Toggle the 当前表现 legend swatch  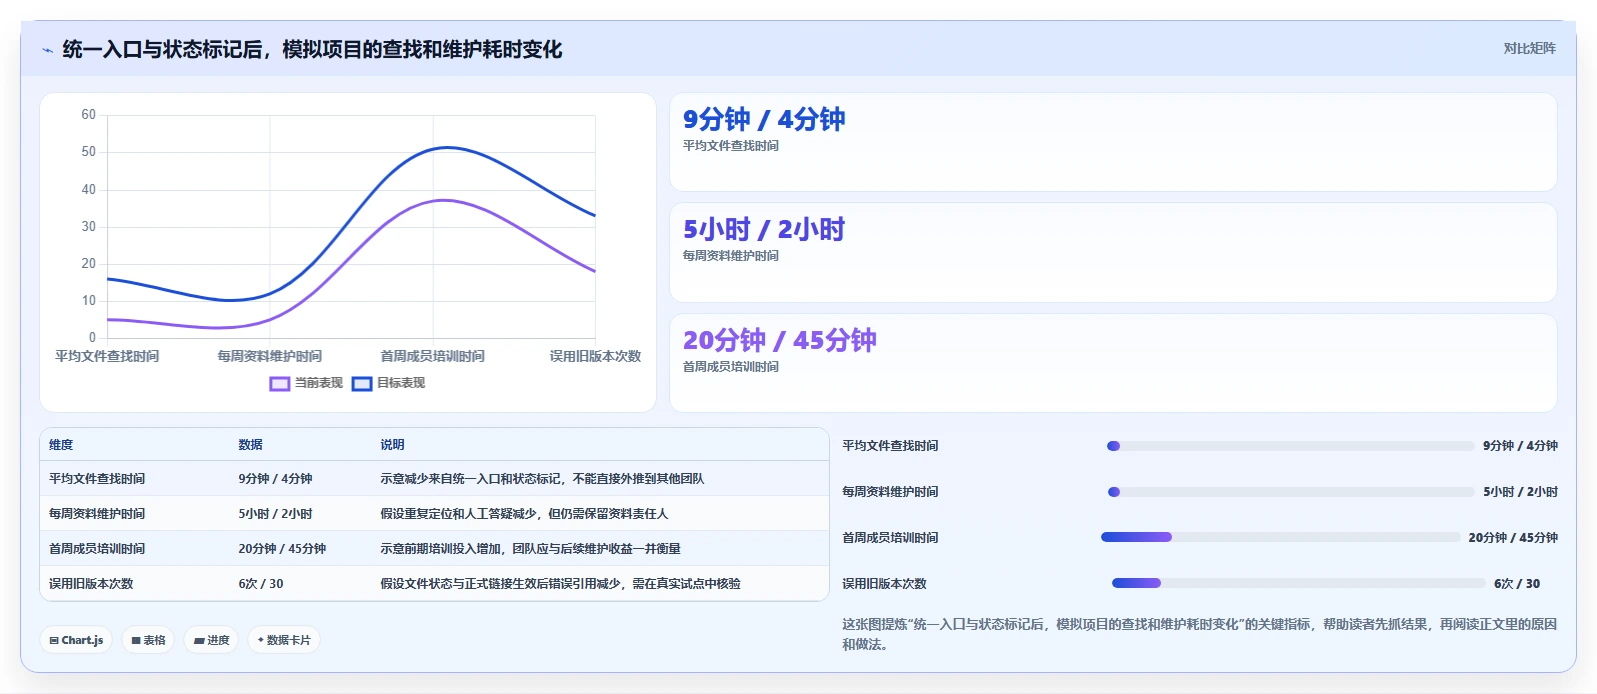(x=280, y=383)
